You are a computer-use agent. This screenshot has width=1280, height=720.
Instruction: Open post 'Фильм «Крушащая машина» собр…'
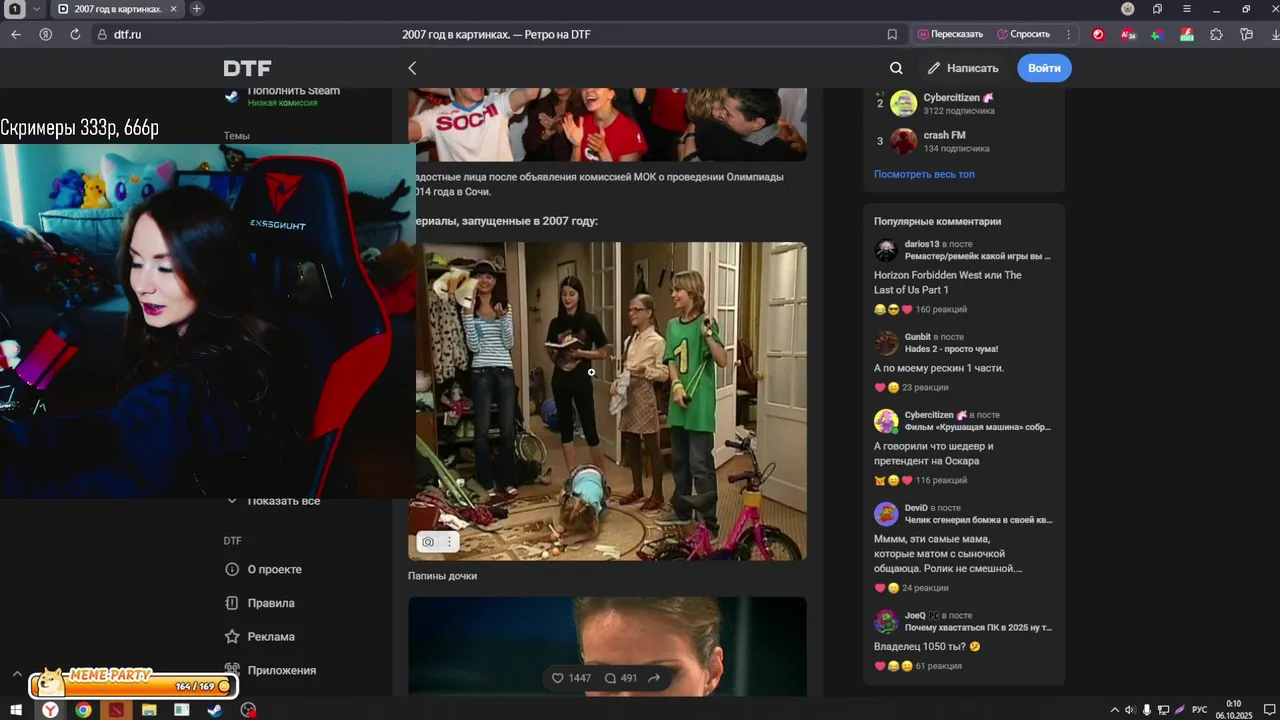click(978, 427)
